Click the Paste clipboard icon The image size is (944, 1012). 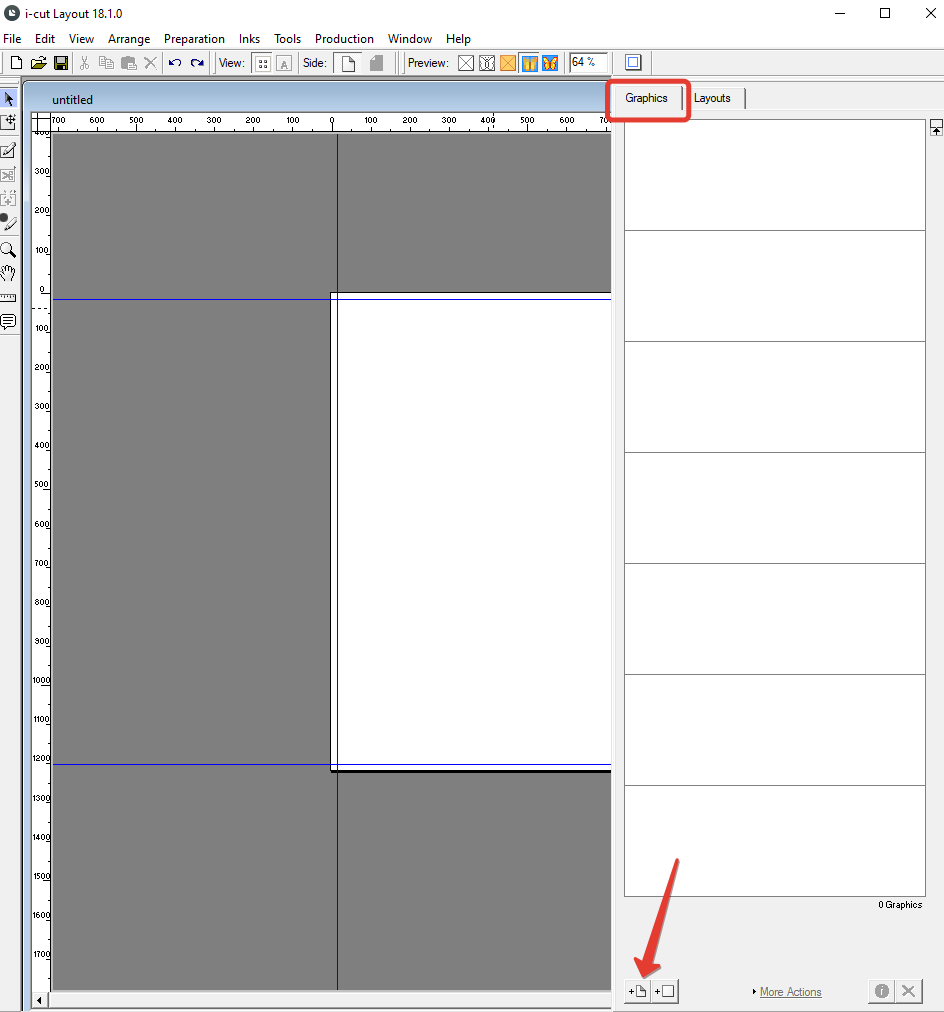pos(128,63)
